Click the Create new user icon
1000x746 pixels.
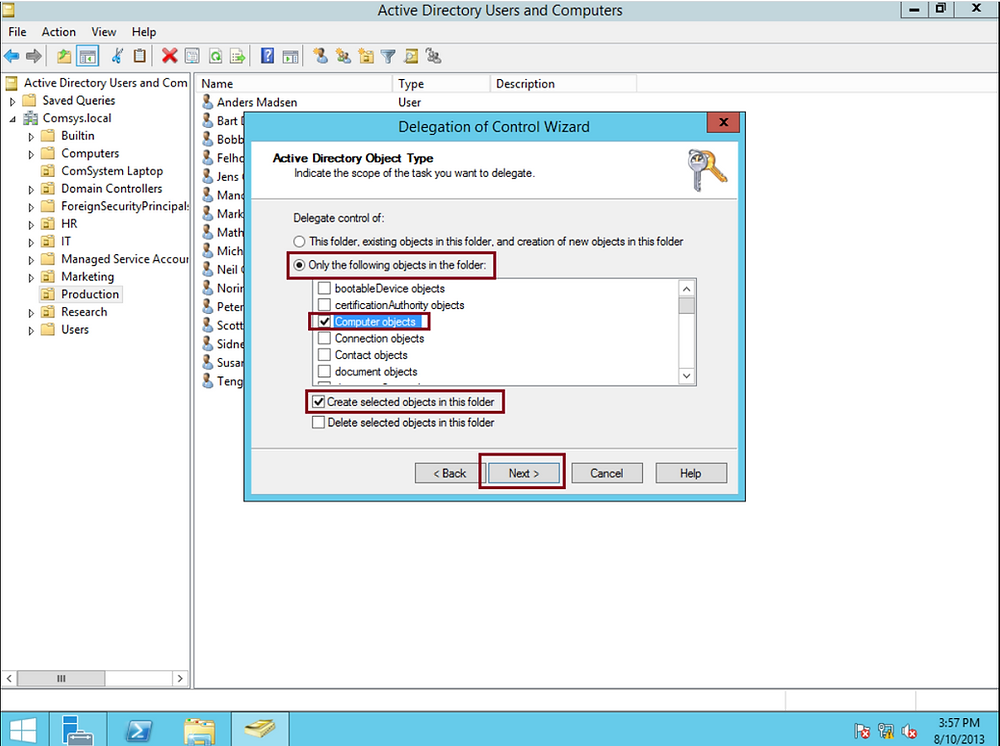pos(321,56)
